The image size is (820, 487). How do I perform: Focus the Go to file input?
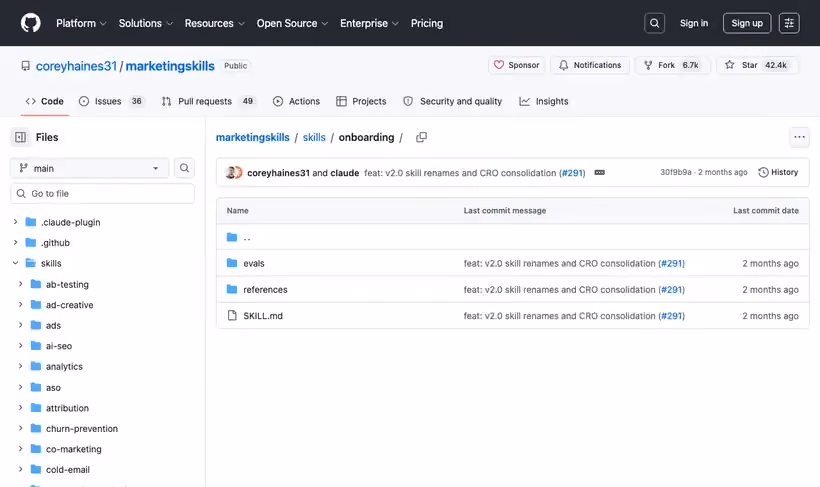102,194
